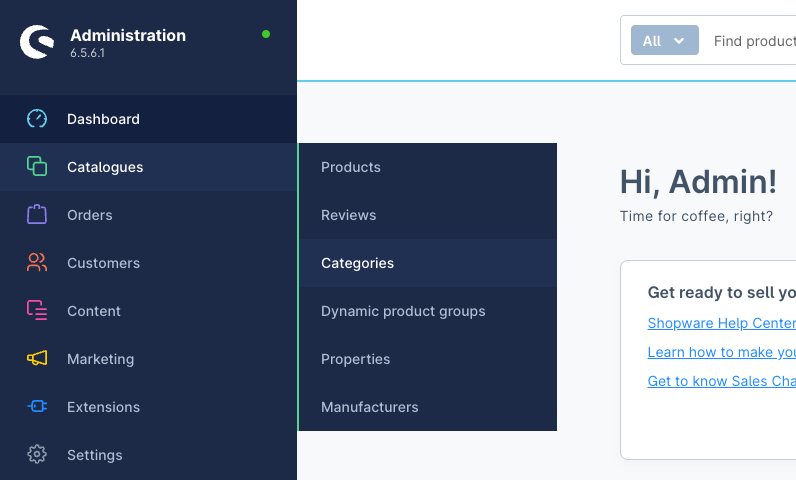Click the Orders shopping bag icon
This screenshot has width=796, height=480.
coord(37,215)
